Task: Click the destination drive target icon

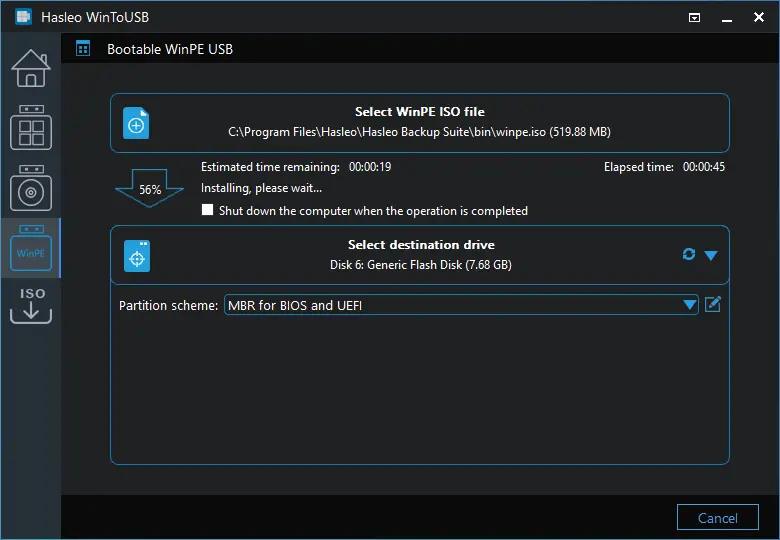Action: (137, 256)
